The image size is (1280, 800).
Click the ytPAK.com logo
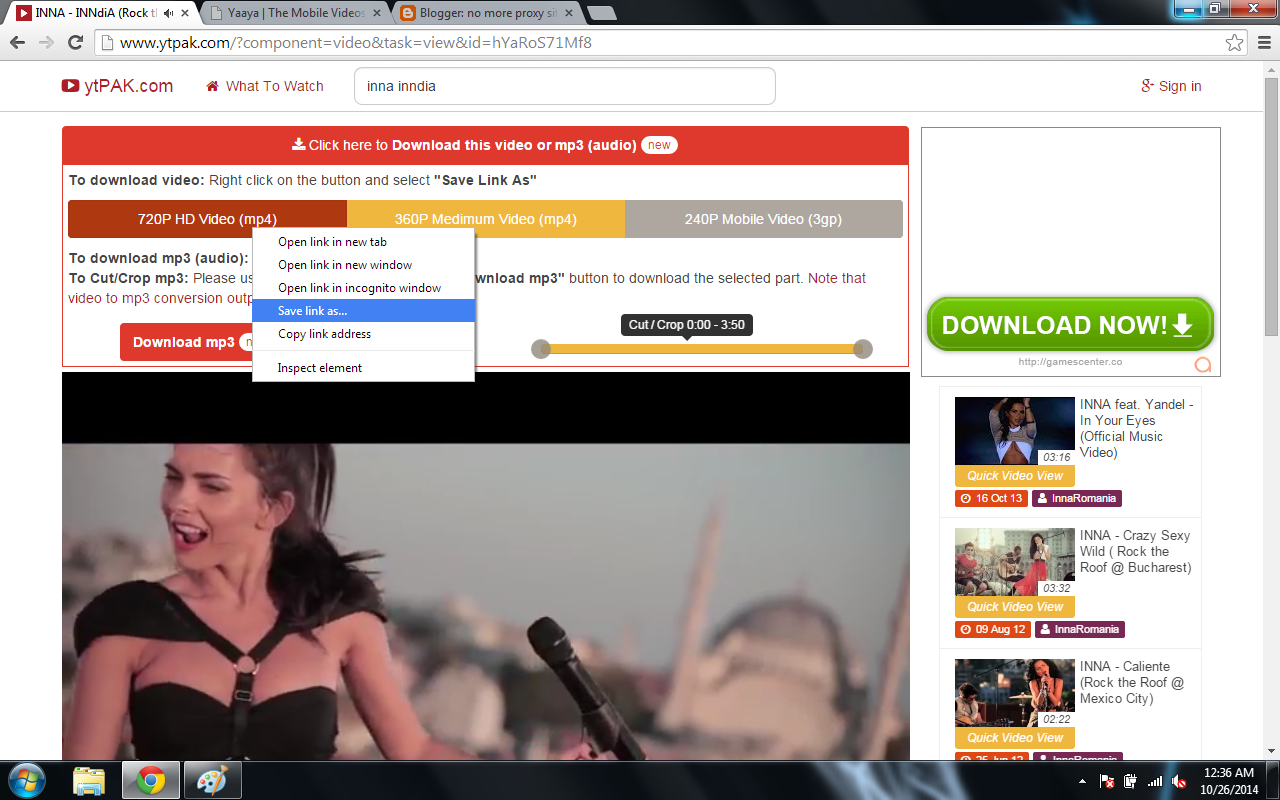click(x=117, y=86)
